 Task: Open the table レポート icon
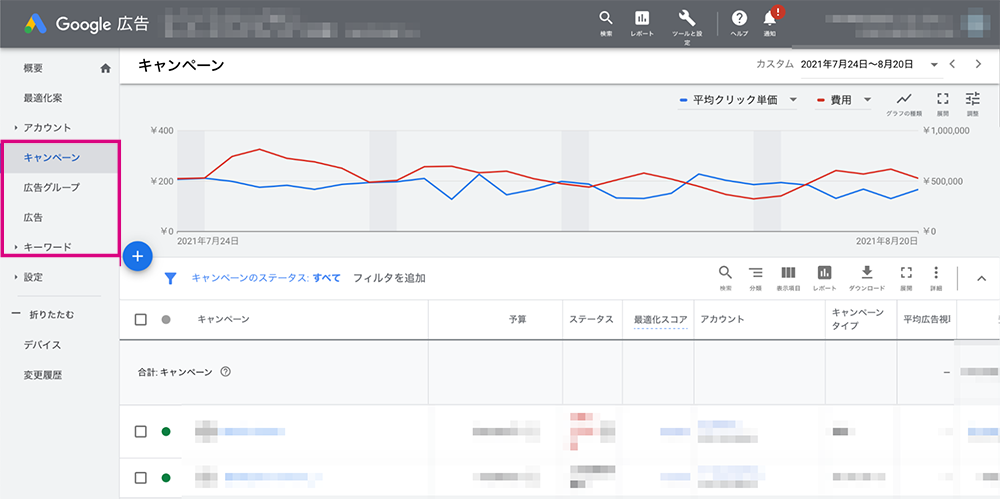point(825,273)
